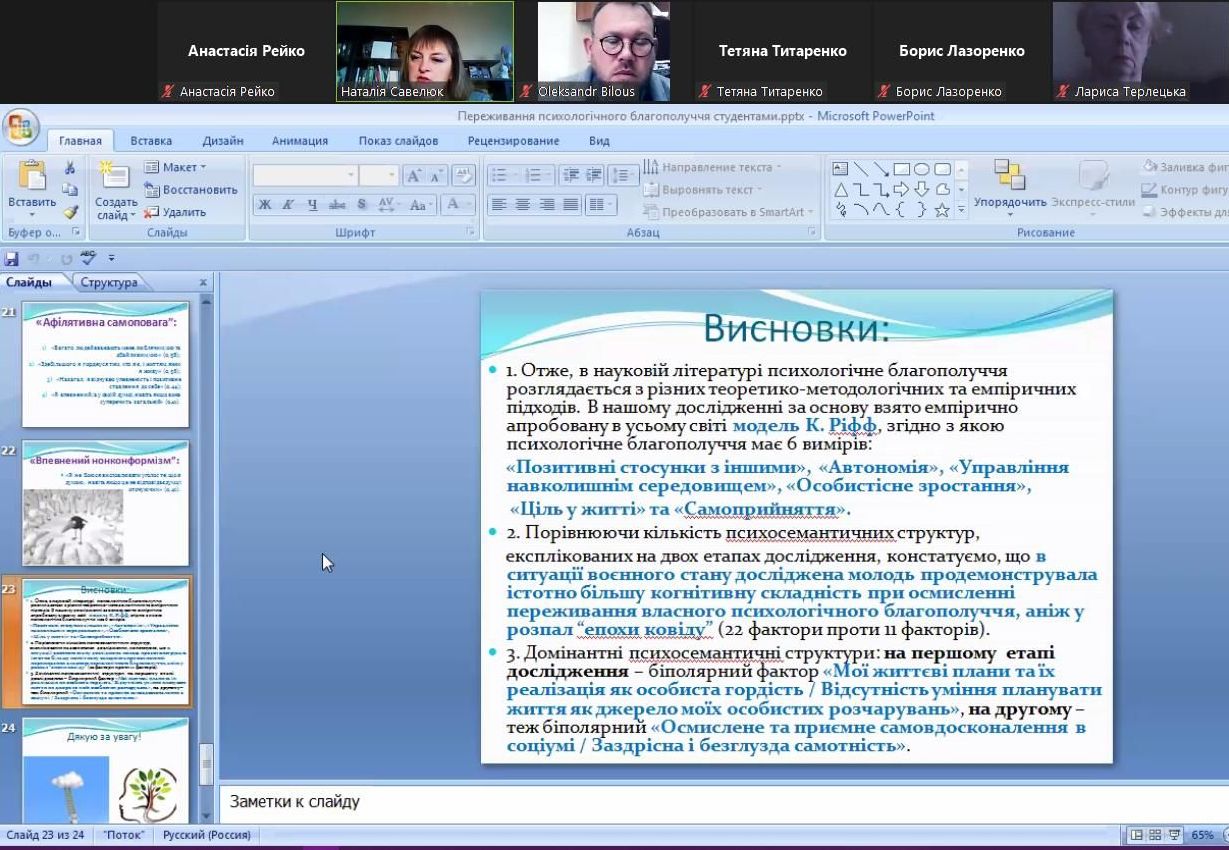Toggle underline (Ч) formatting
Viewport: 1229px width, 850px height.
coord(312,205)
